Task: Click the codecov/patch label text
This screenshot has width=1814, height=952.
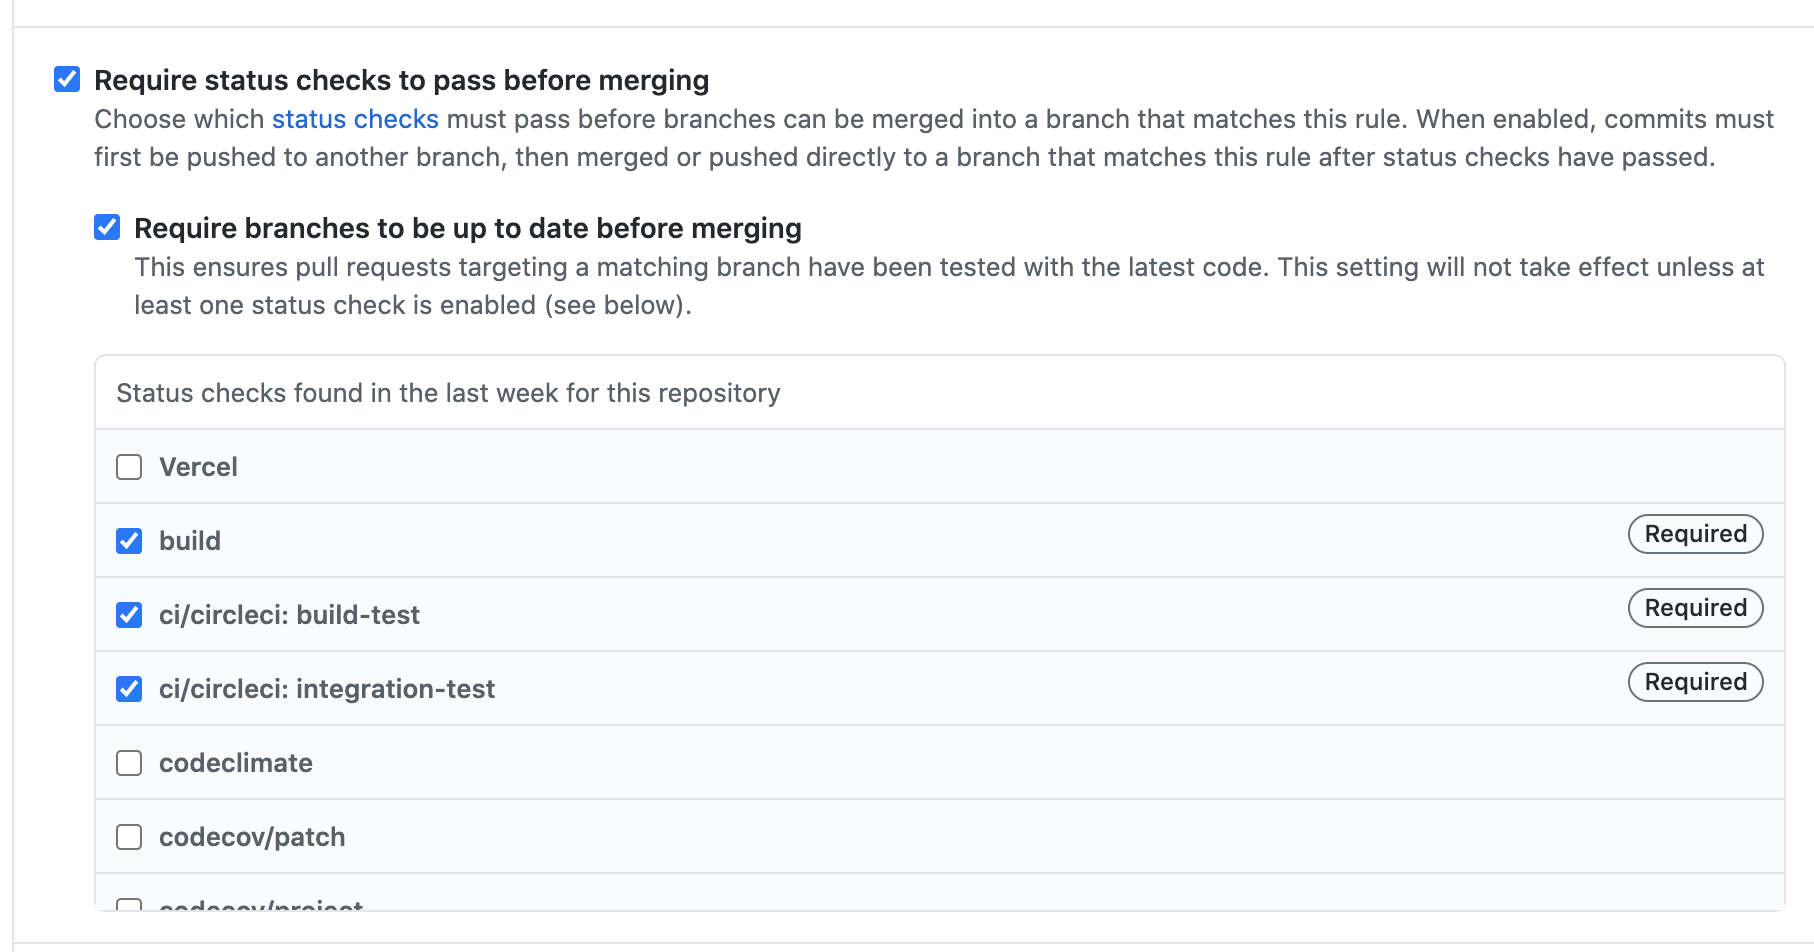Action: (252, 837)
